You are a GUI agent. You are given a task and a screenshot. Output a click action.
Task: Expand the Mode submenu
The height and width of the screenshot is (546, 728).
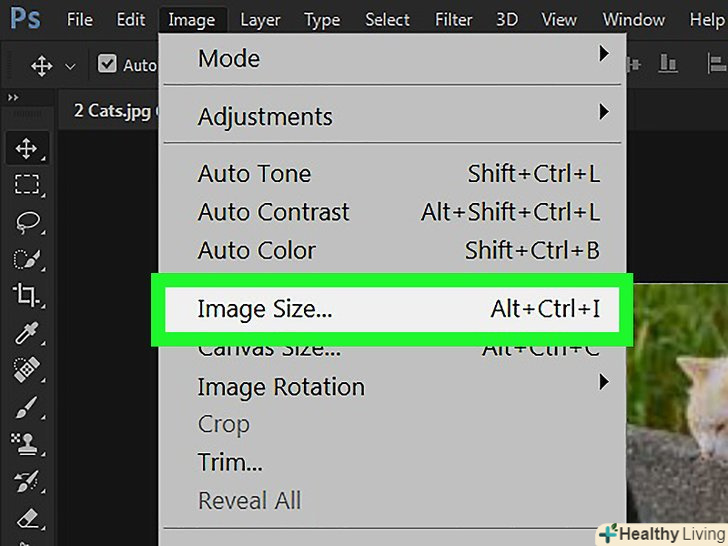pyautogui.click(x=399, y=58)
